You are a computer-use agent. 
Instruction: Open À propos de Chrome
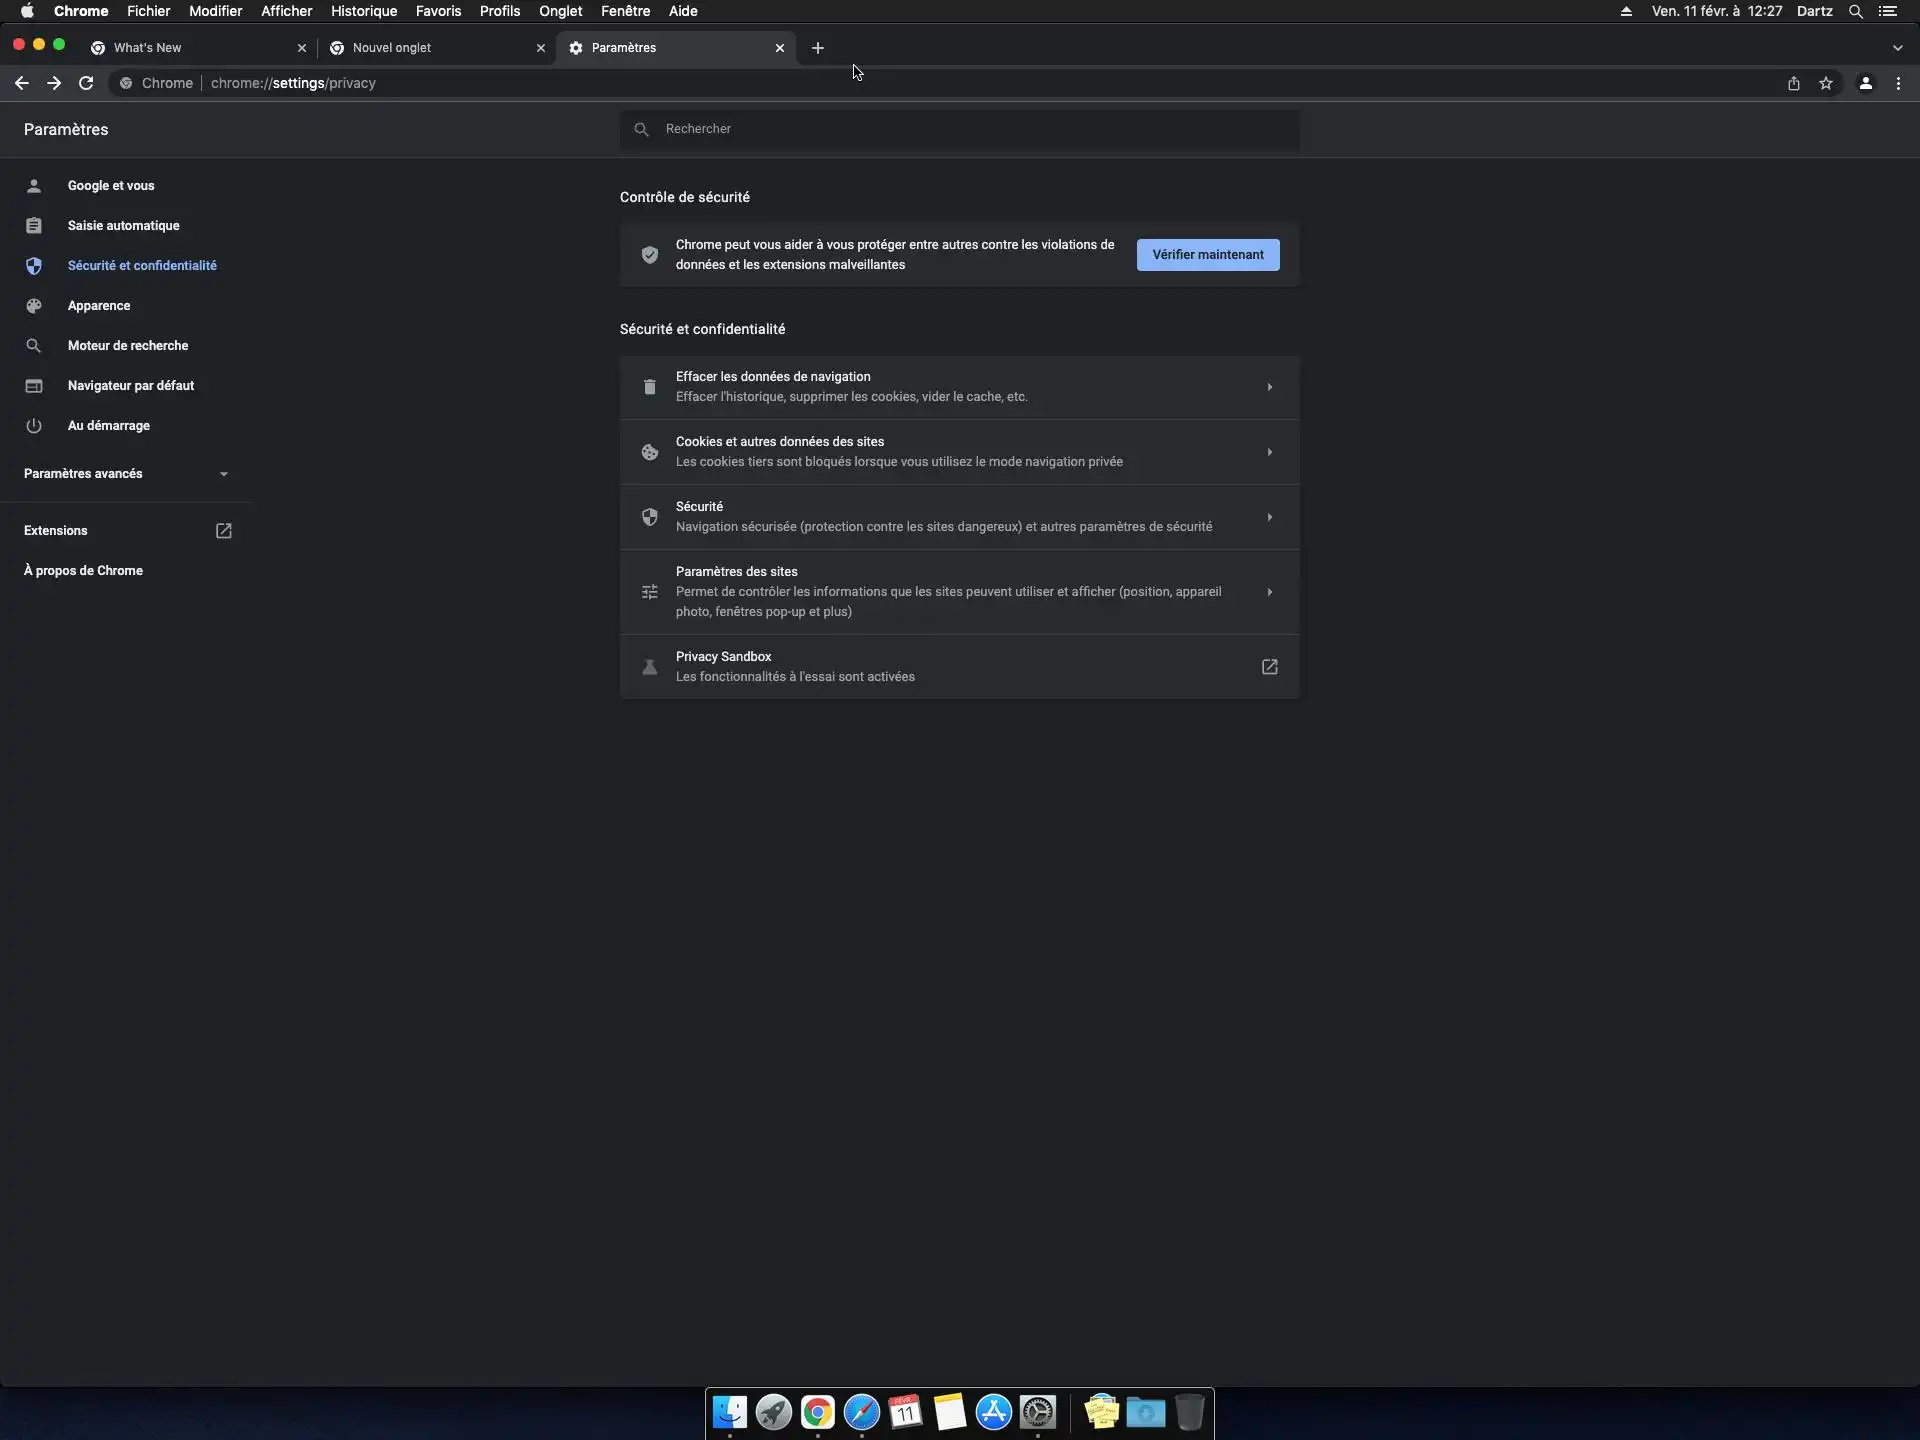click(x=83, y=571)
